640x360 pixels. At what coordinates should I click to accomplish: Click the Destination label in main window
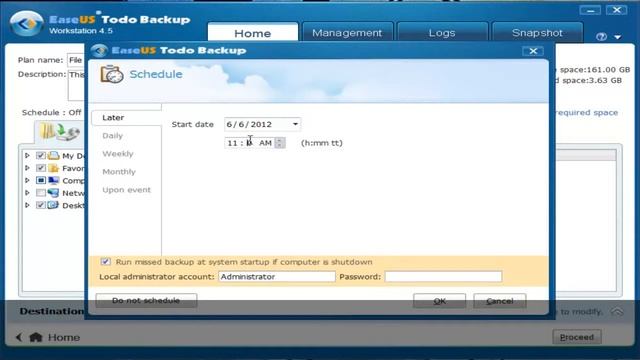pos(52,311)
